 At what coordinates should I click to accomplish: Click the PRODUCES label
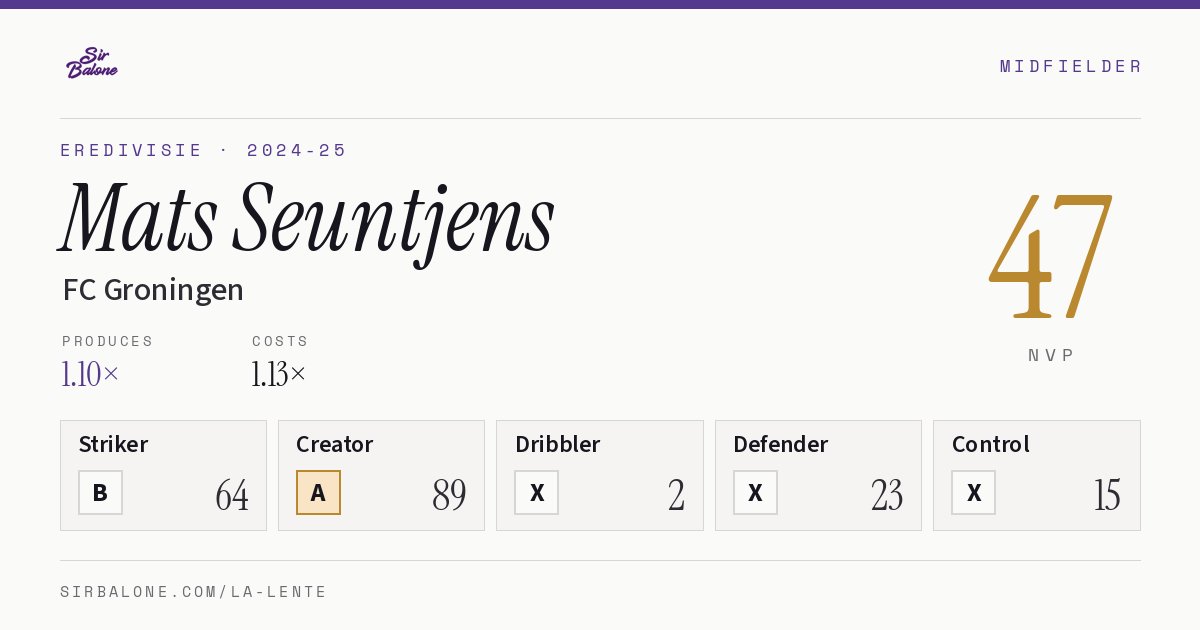click(x=108, y=341)
